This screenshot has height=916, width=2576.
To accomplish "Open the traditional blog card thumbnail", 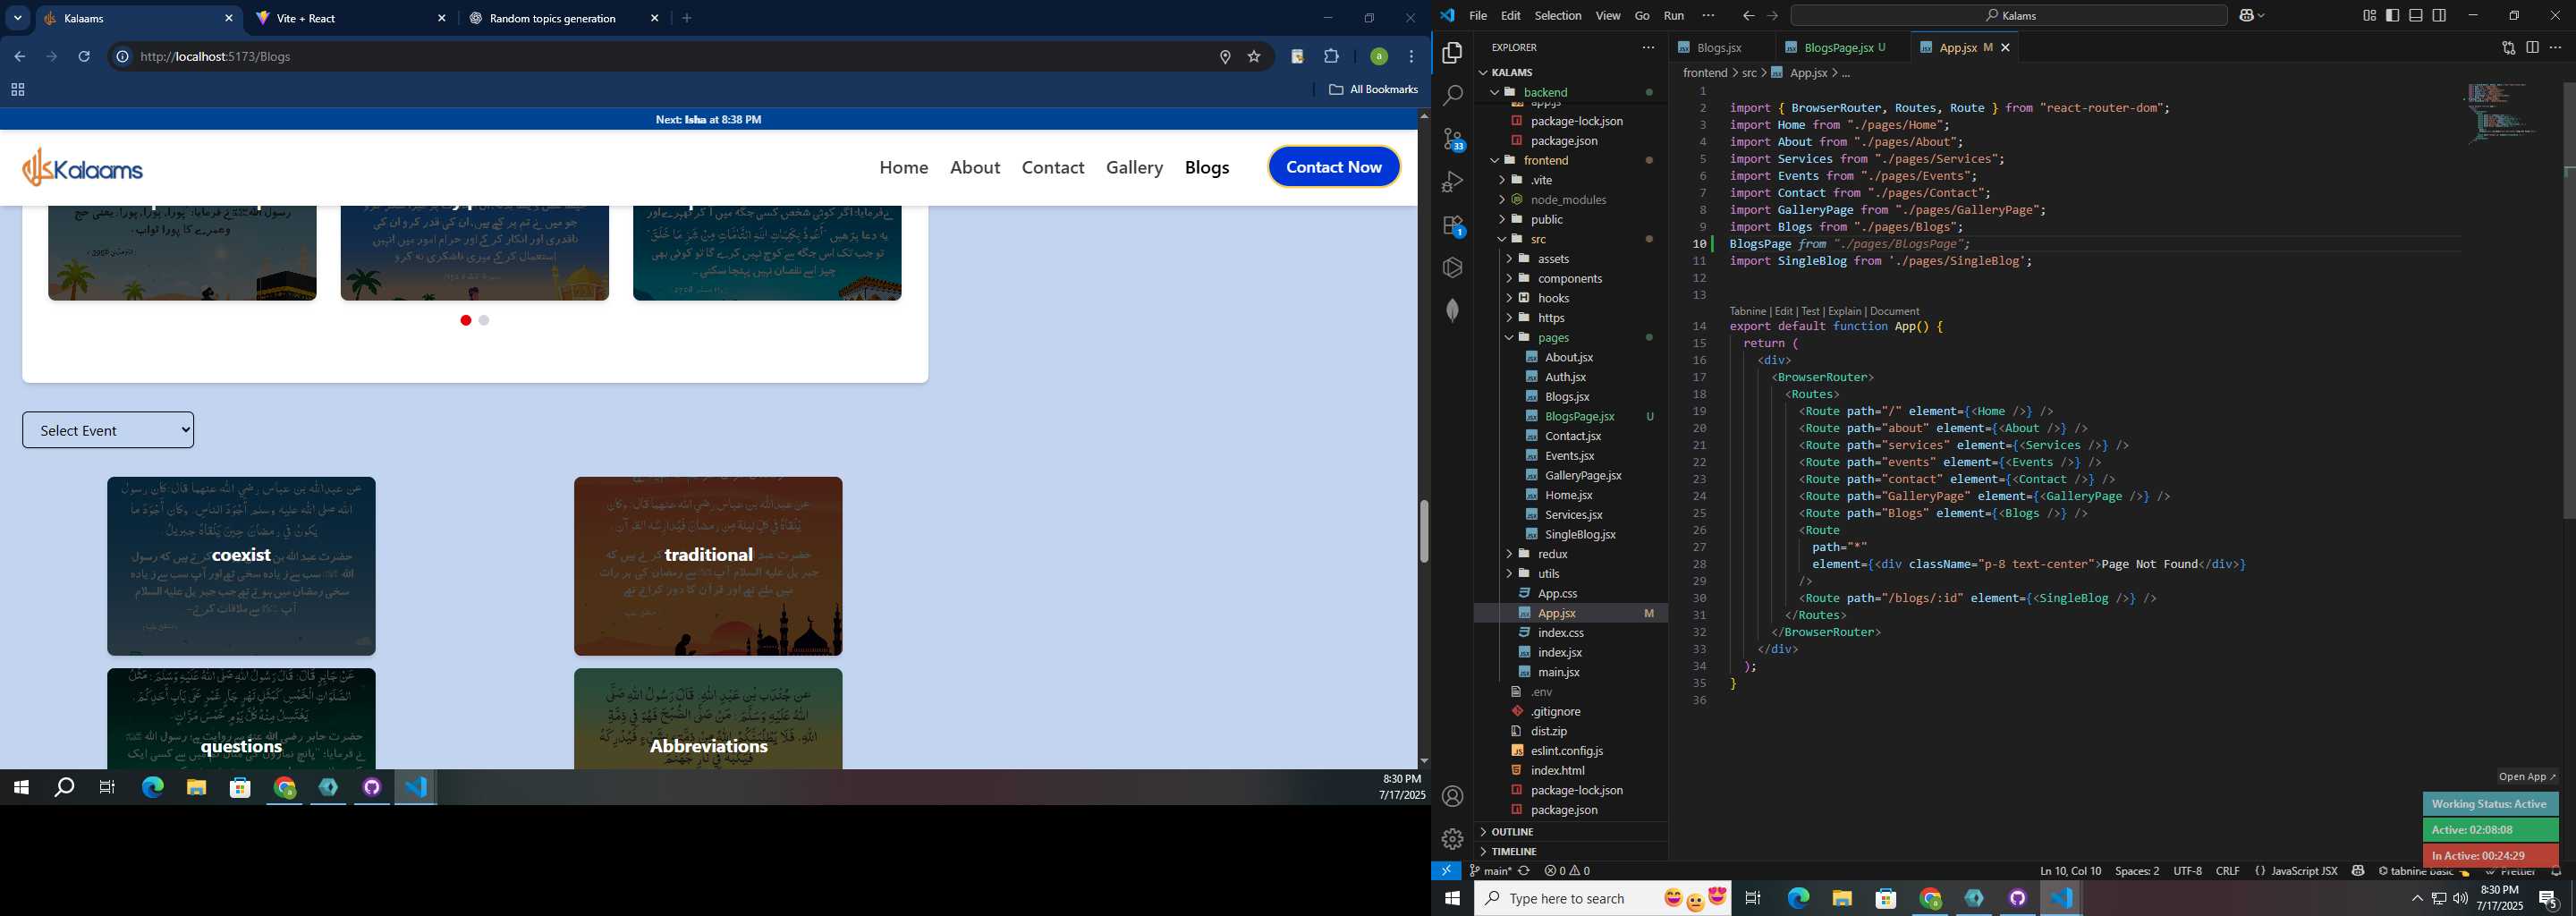I will point(708,566).
